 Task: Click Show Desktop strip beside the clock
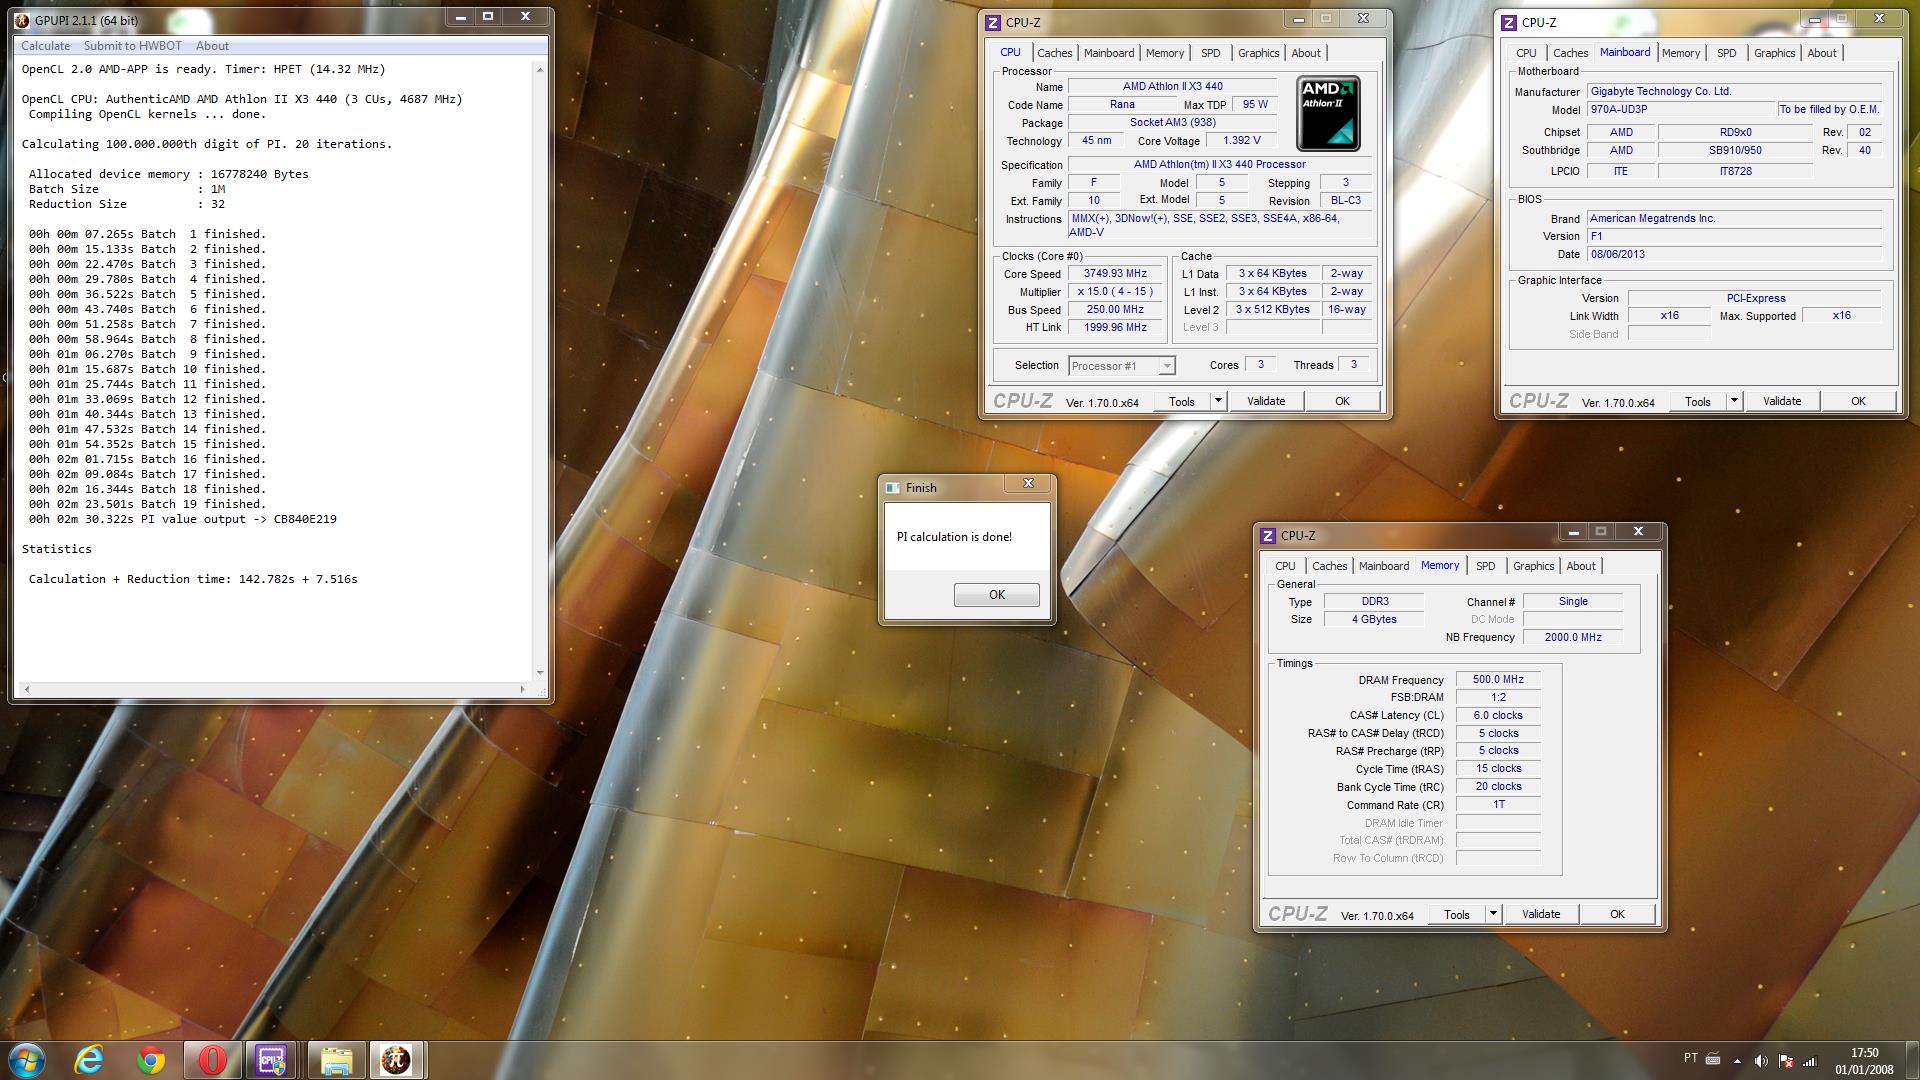[1912, 1061]
